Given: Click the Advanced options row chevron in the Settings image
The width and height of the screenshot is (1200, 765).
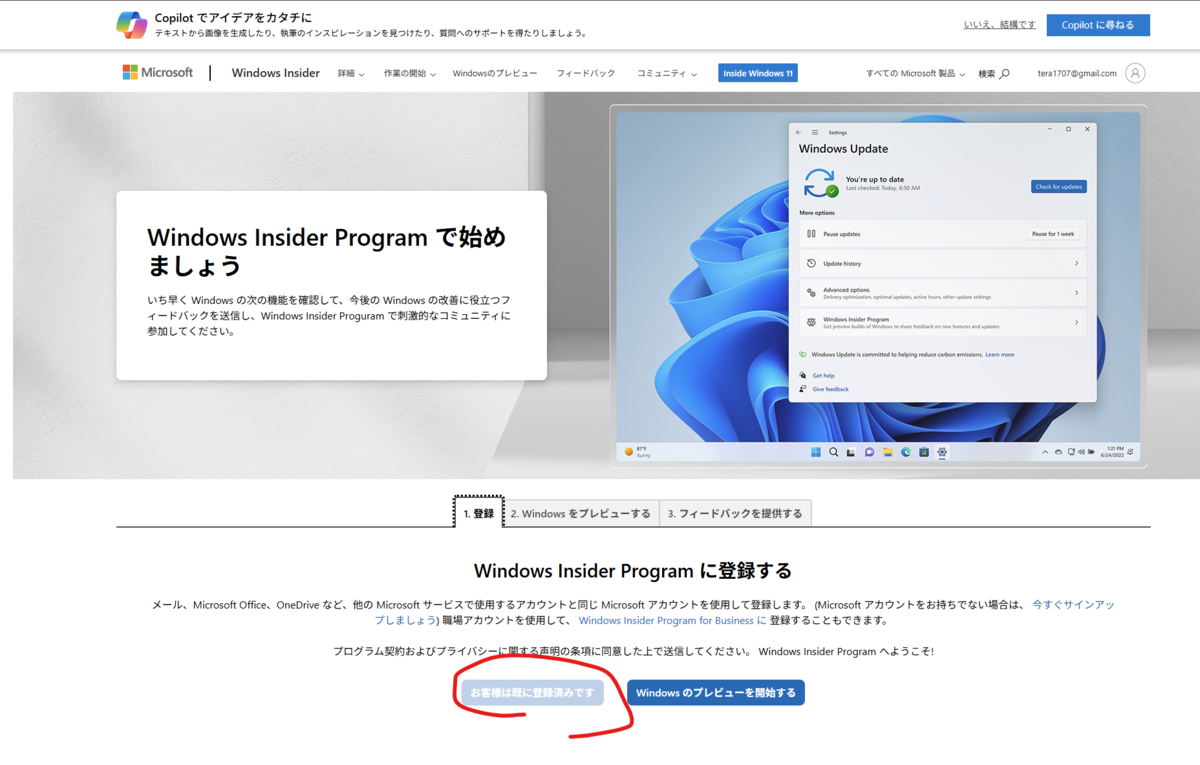Looking at the screenshot, I should (x=1076, y=293).
